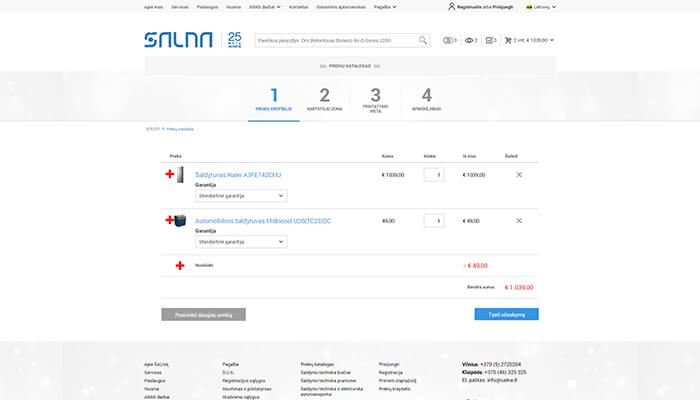The image size is (700, 400).
Task: Click footer Vilnius phone number
Action: pyautogui.click(x=500, y=365)
